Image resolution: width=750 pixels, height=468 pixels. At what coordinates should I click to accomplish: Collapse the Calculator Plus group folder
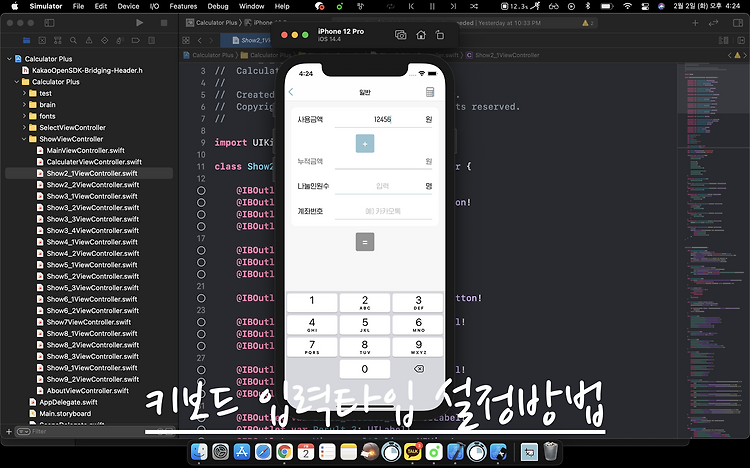tap(17, 82)
